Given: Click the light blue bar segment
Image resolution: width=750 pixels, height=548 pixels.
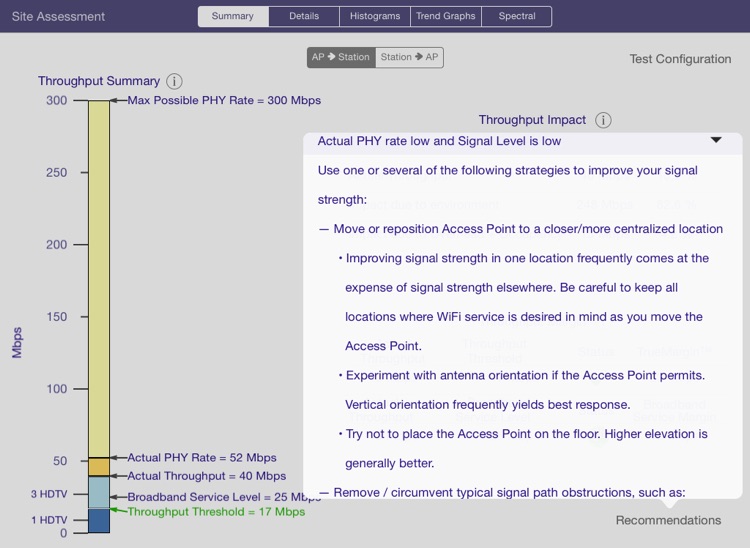Looking at the screenshot, I should [99, 492].
